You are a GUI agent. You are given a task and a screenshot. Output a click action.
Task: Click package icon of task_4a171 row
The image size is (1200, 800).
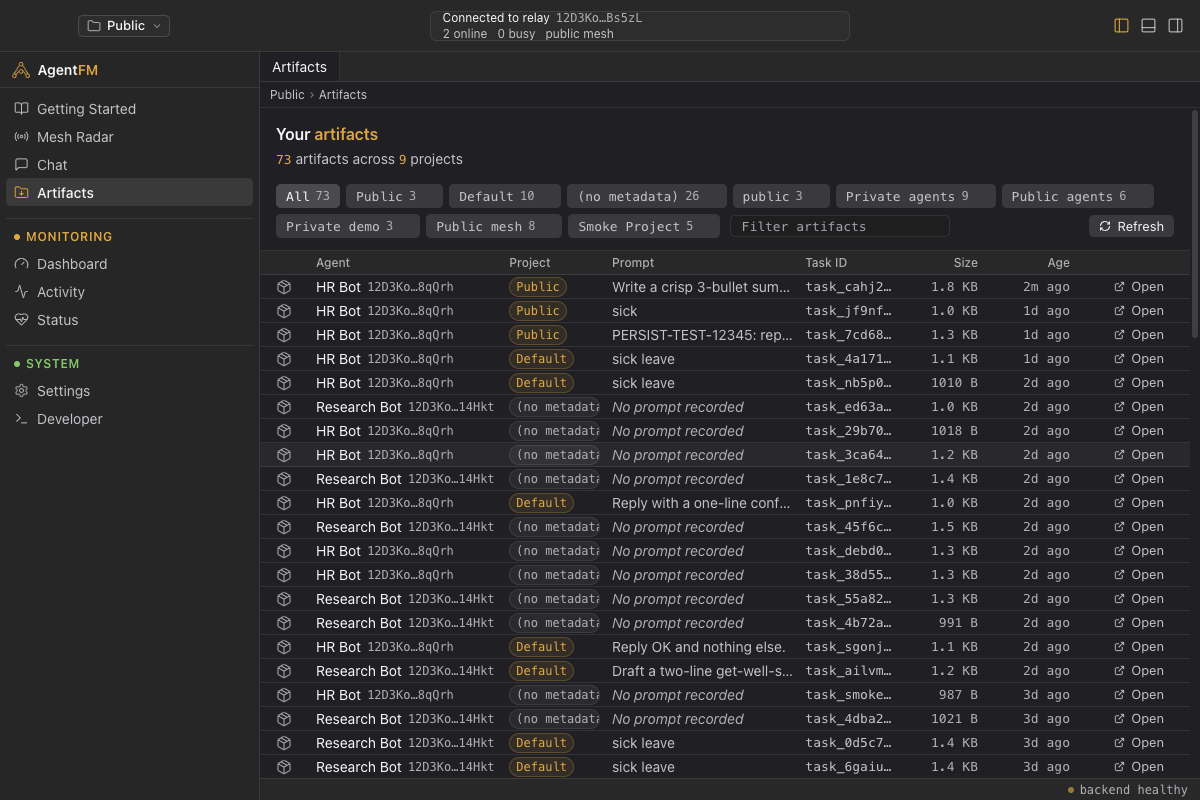[x=284, y=359]
